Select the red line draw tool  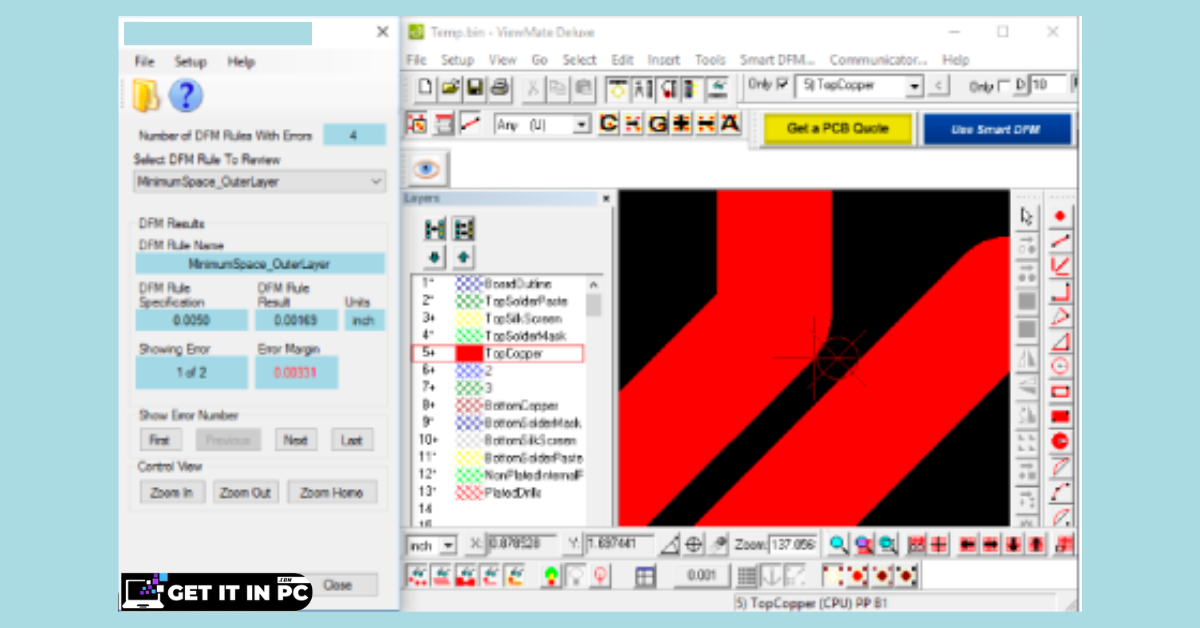coord(1061,241)
